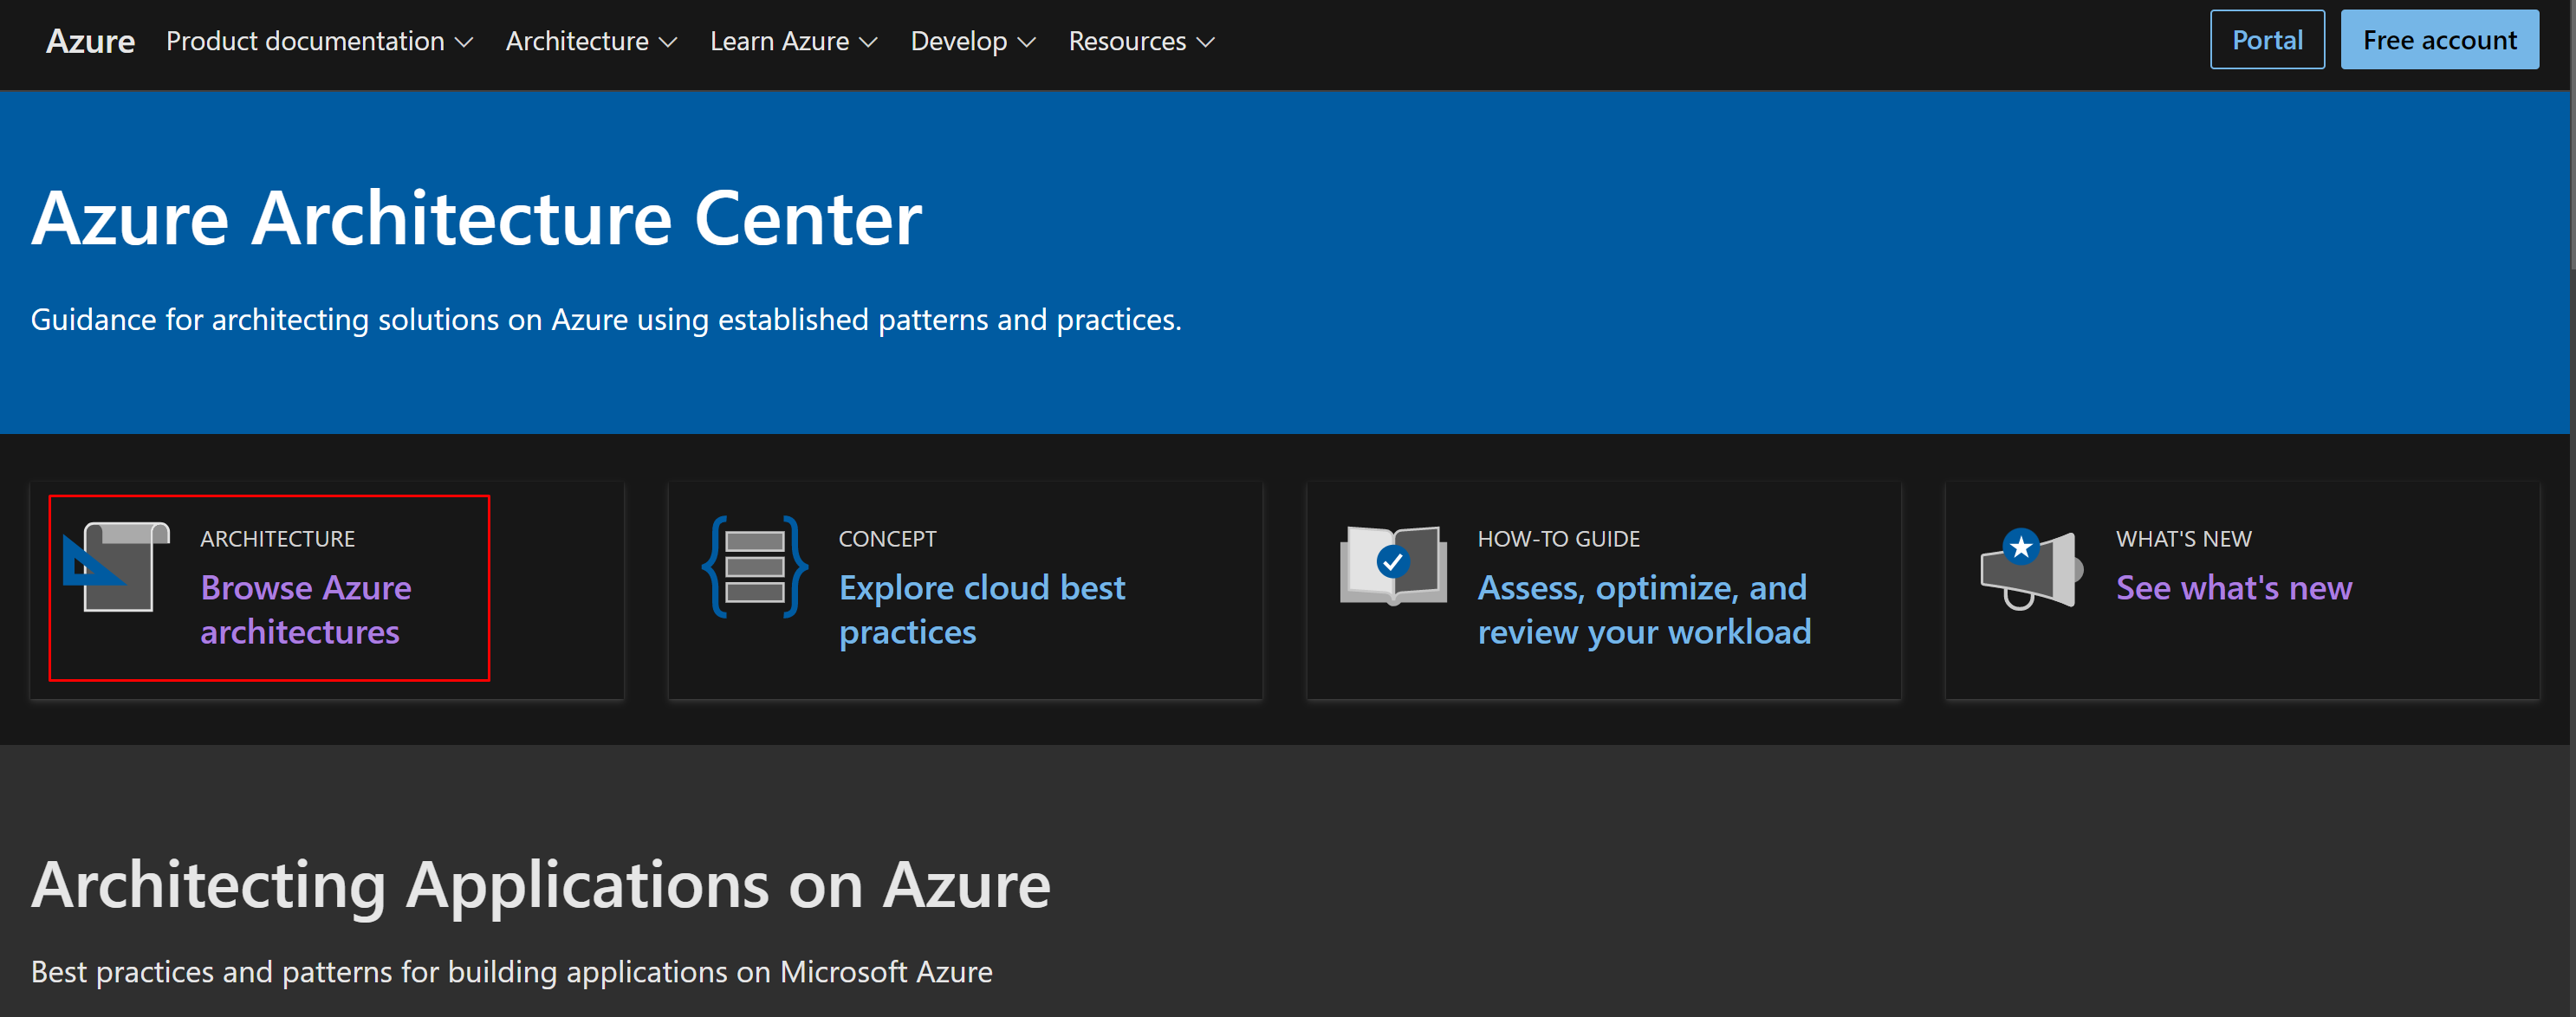This screenshot has height=1017, width=2576.
Task: Click the chevron beside Develop
Action: (1026, 42)
